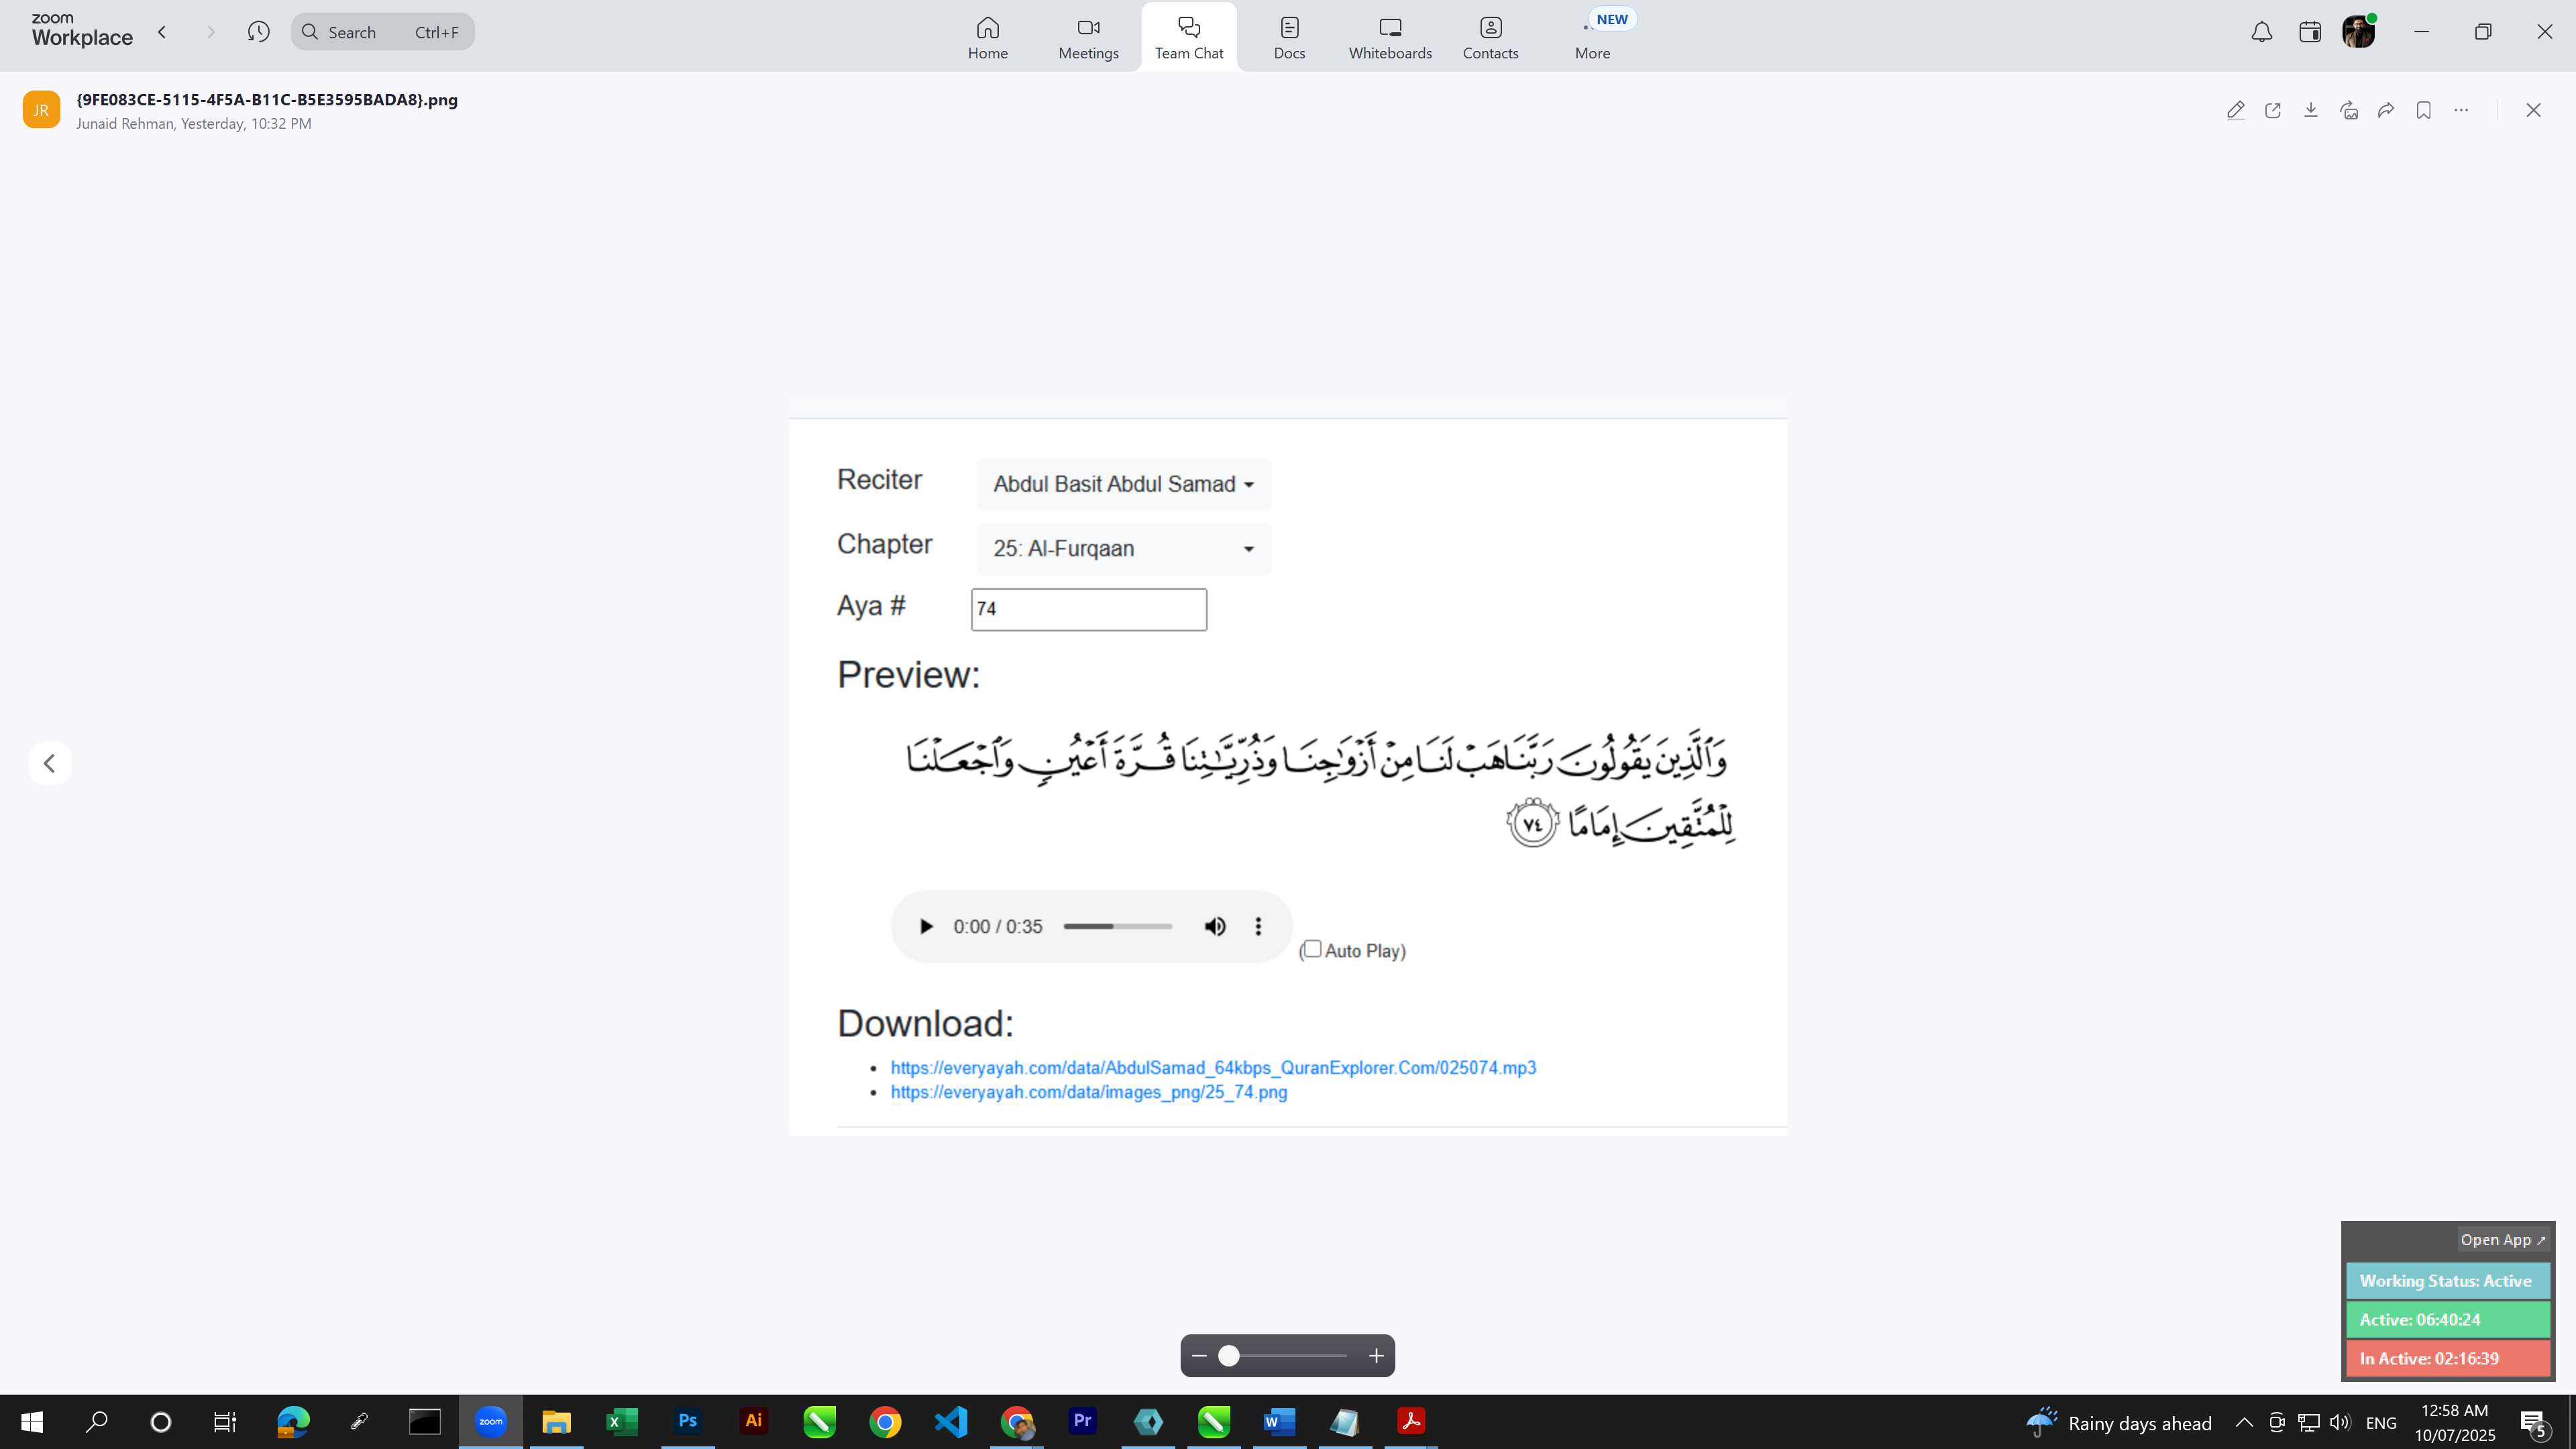Viewport: 2576px width, 1449px height.
Task: Close the image viewer
Action: point(2533,110)
